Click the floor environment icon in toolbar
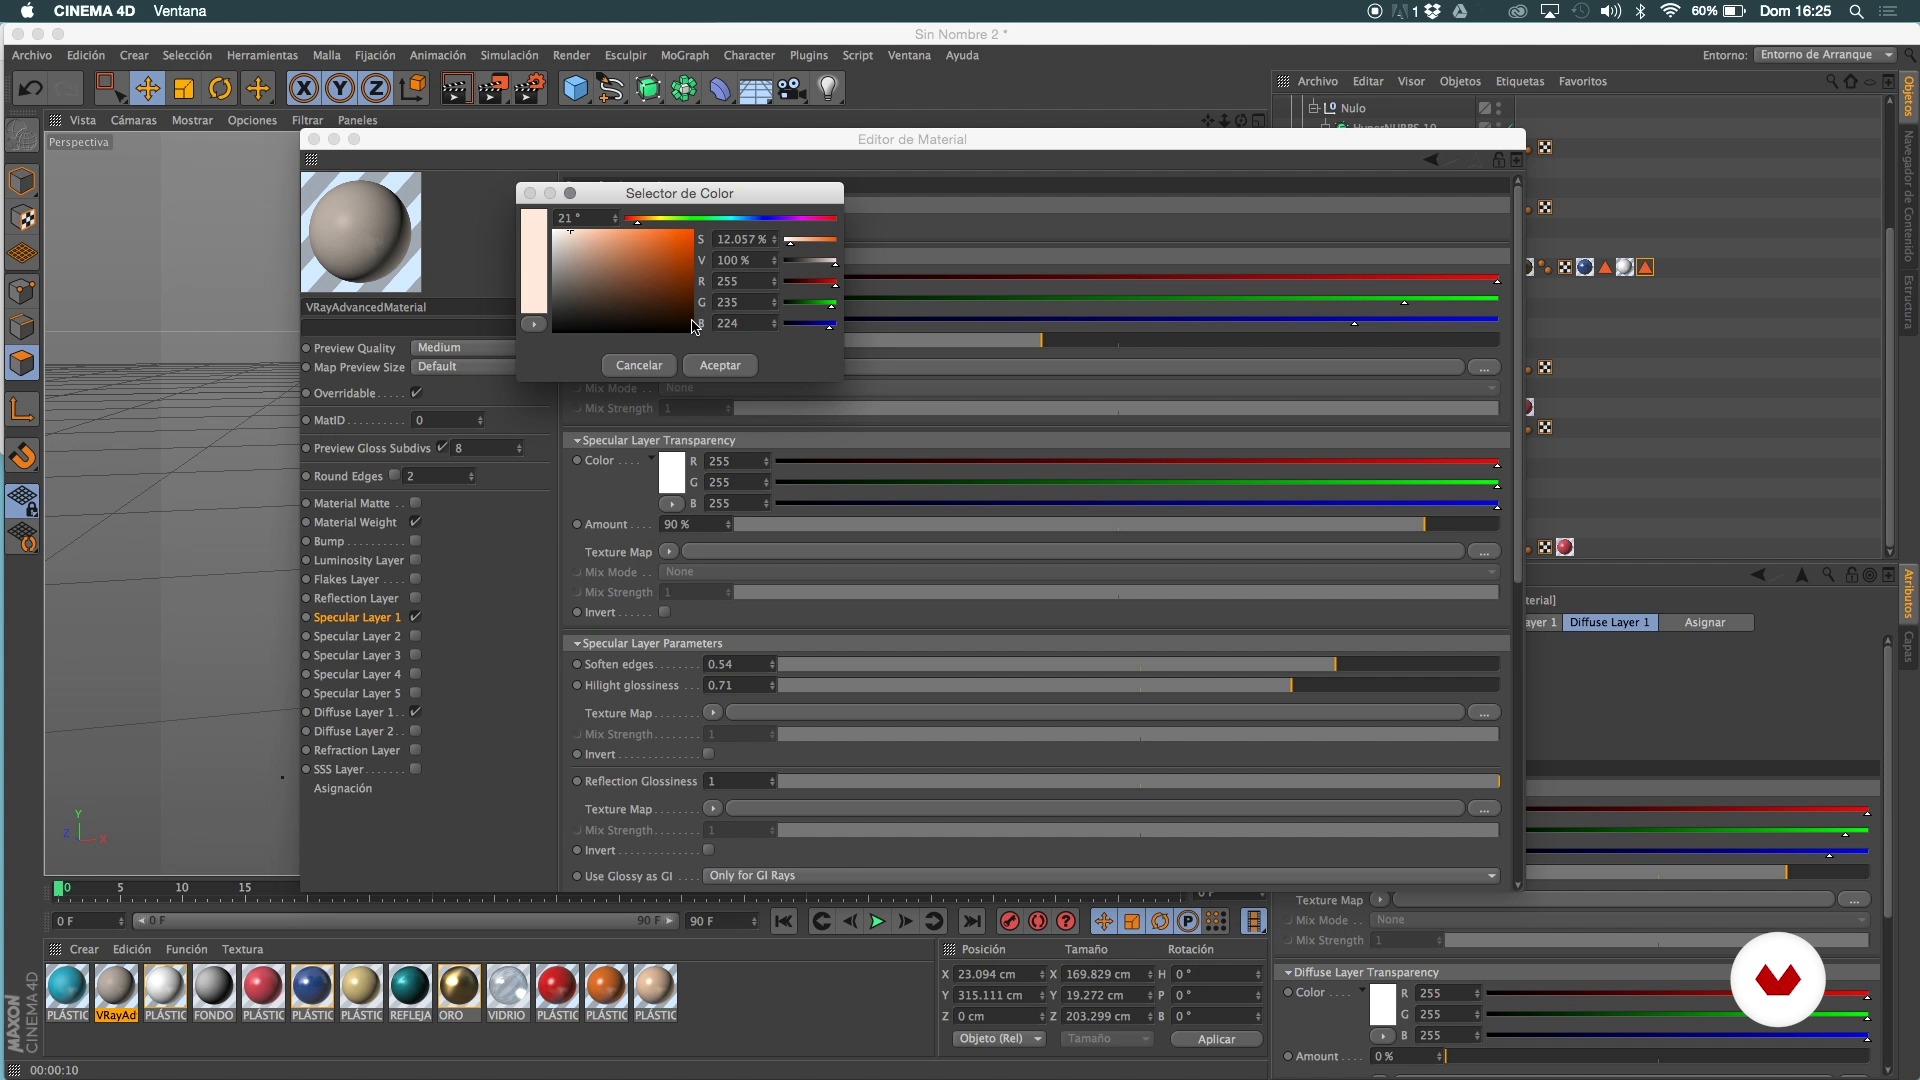The image size is (1920, 1080). click(x=756, y=88)
